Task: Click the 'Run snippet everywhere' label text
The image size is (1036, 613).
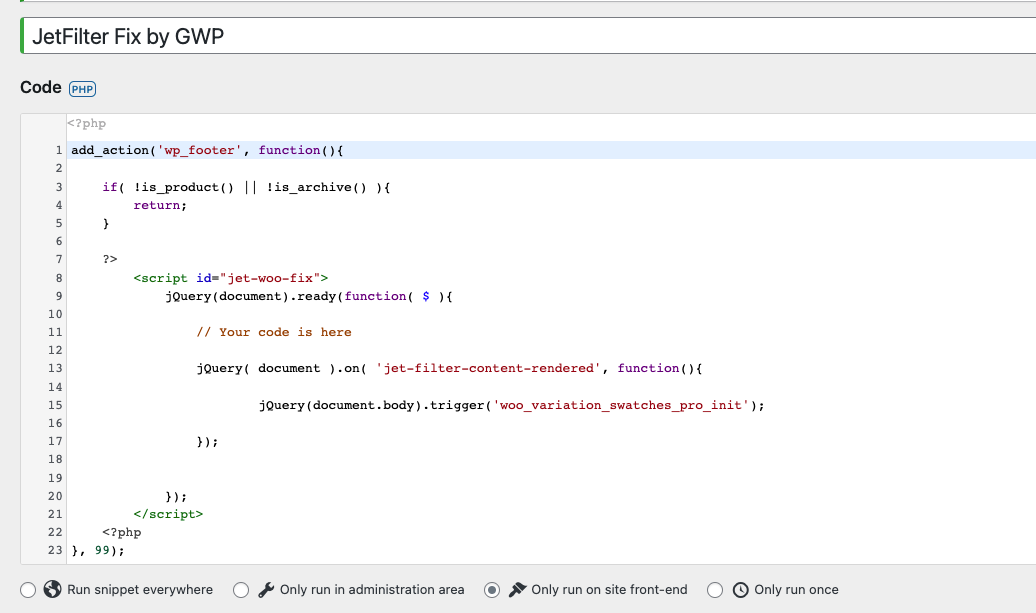Action: (140, 589)
